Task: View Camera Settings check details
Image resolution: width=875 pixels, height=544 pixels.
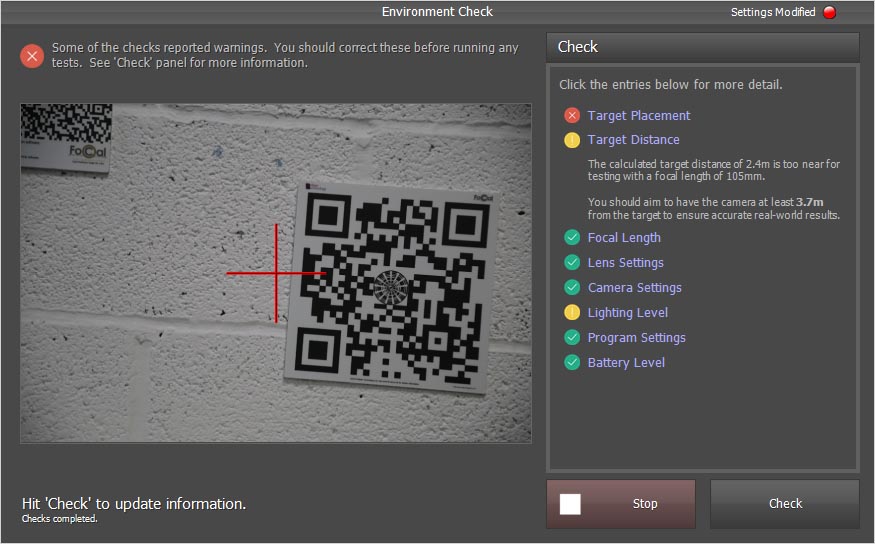Action: 634,287
